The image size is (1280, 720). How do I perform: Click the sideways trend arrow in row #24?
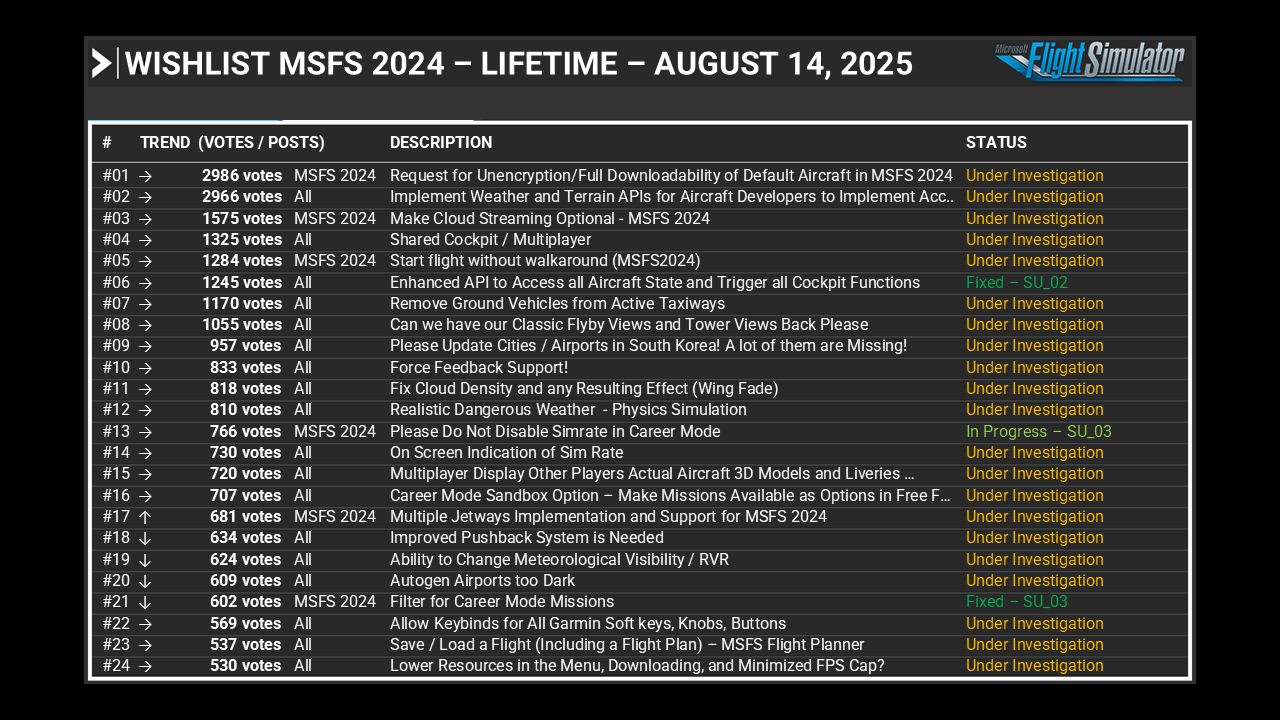145,666
